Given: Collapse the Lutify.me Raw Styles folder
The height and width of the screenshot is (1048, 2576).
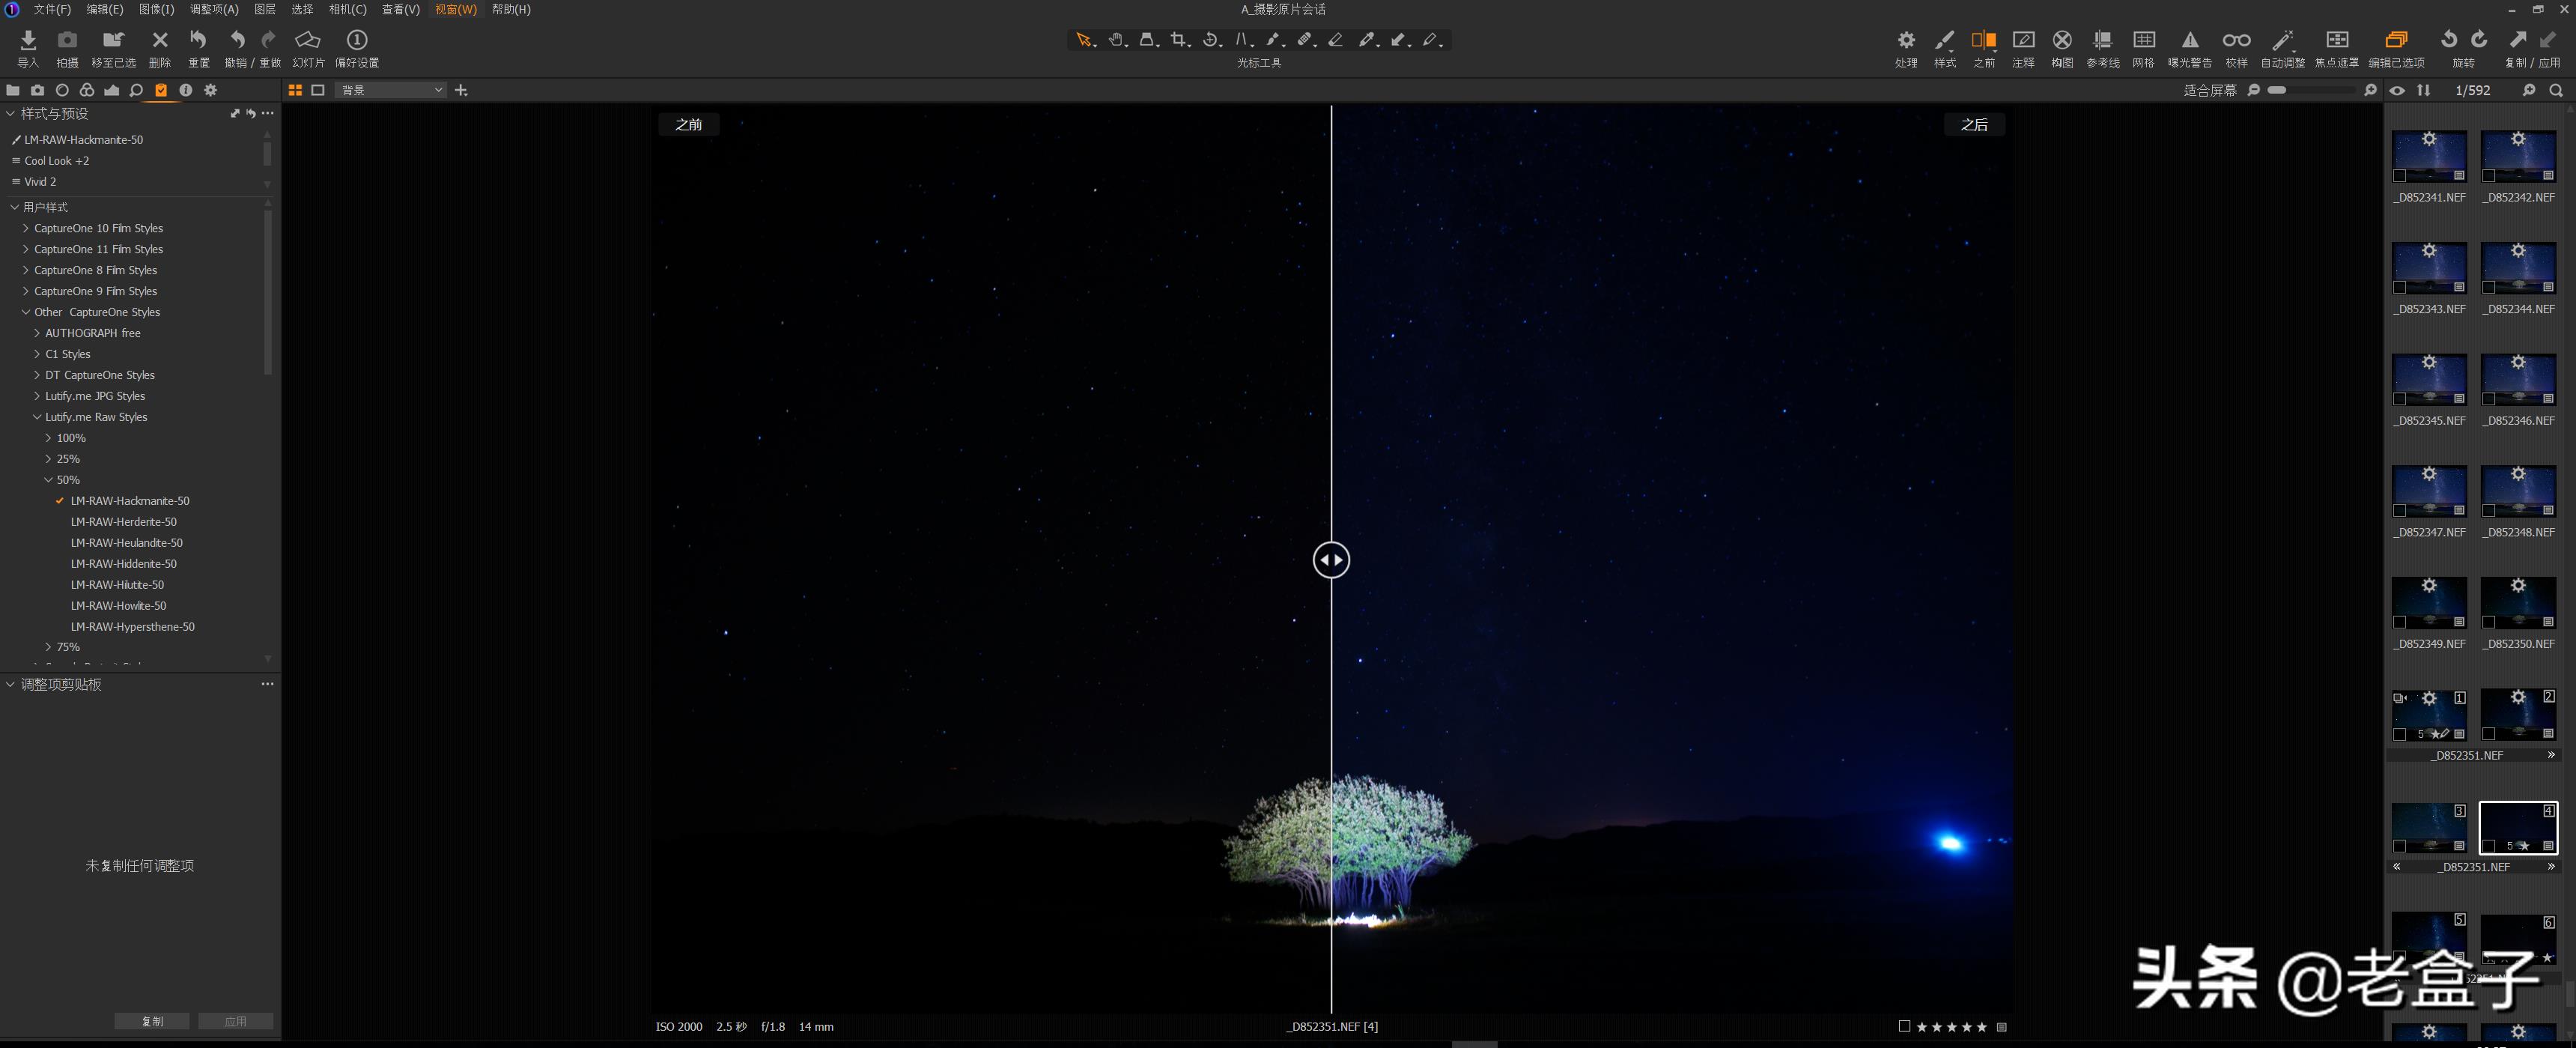Looking at the screenshot, I should coord(37,417).
